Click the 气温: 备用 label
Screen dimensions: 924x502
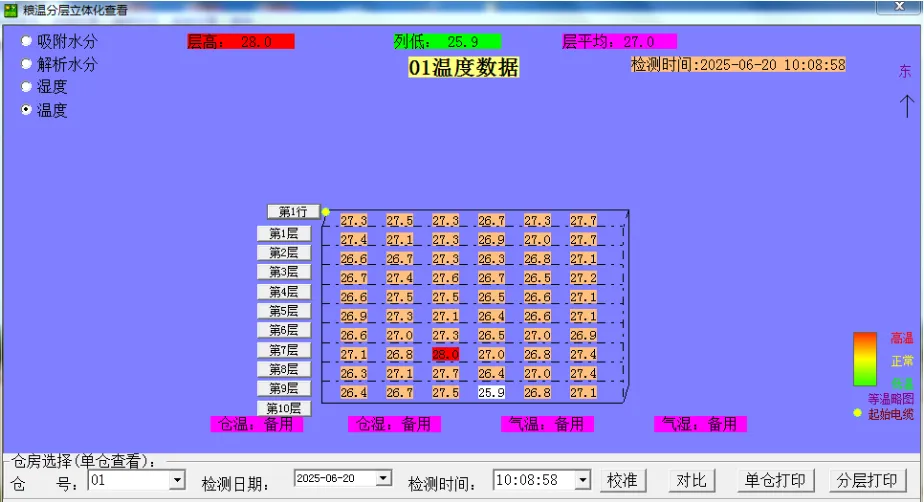(x=547, y=424)
